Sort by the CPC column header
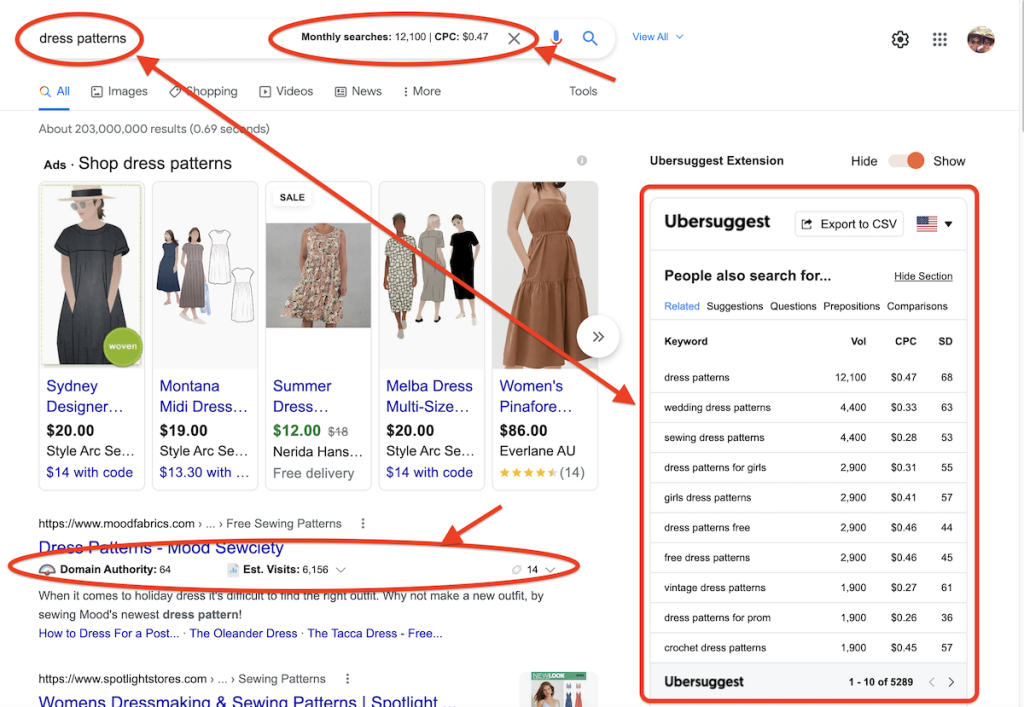The image size is (1024, 707). [905, 341]
